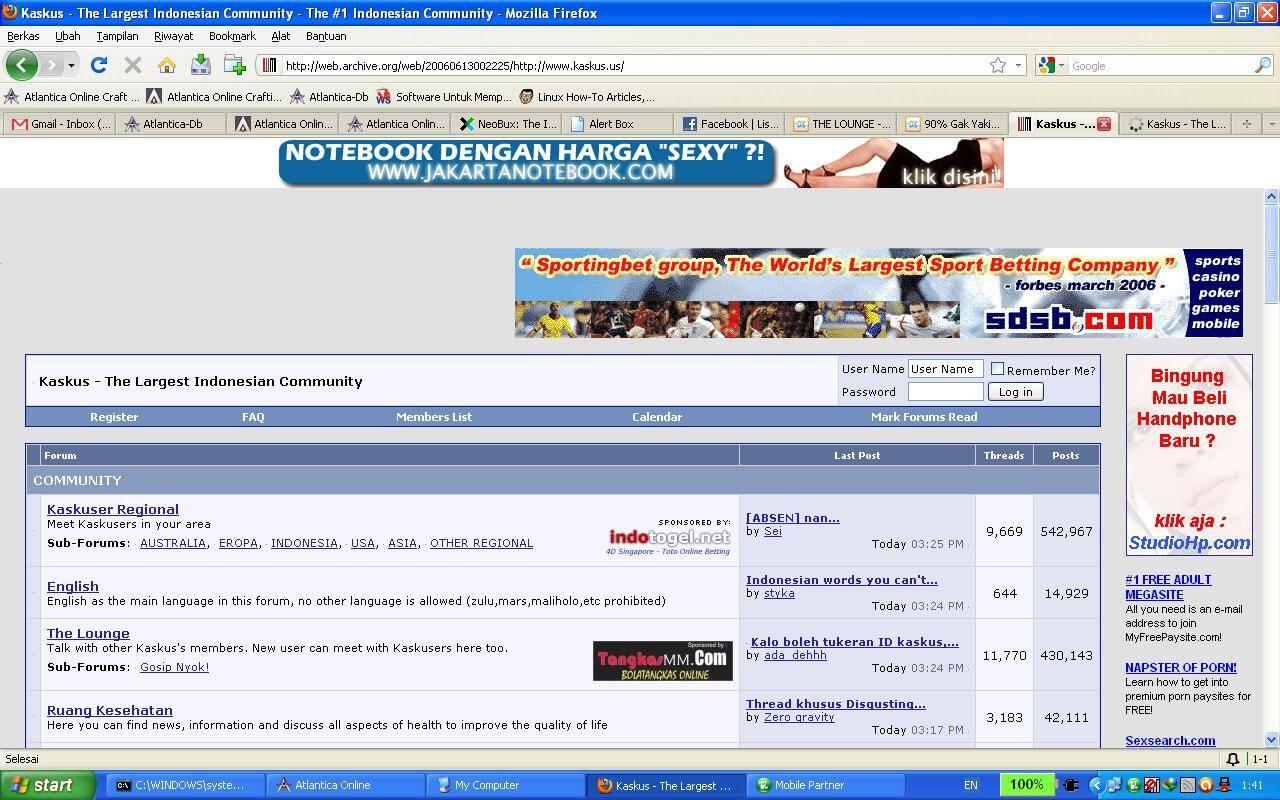Go back using the green back arrow
This screenshot has height=800, width=1280.
click(21, 65)
